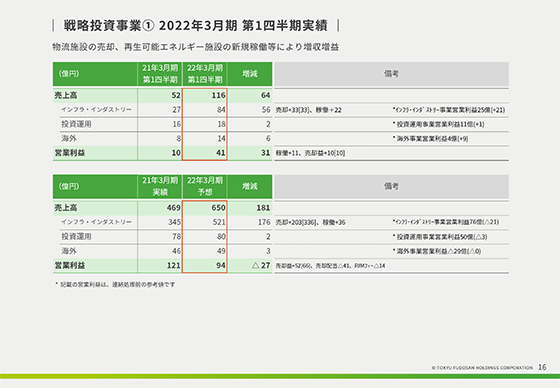Click the note 投資運用事業営業利益11億(+1)
The image size is (560, 388).
coord(439,124)
